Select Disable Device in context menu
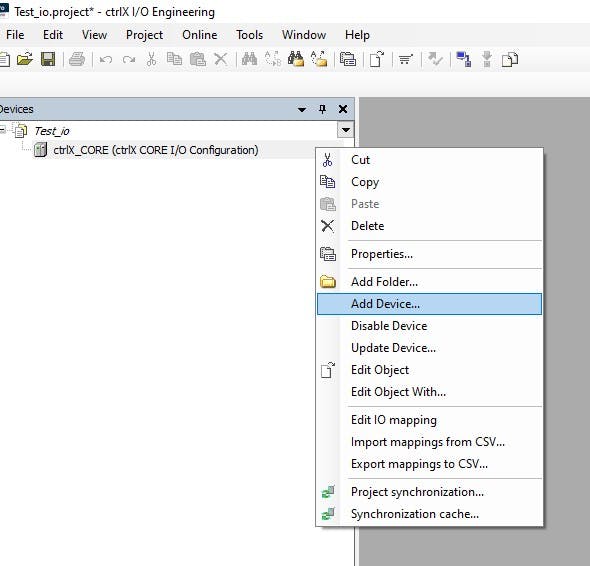Image resolution: width=590 pixels, height=566 pixels. coord(389,326)
